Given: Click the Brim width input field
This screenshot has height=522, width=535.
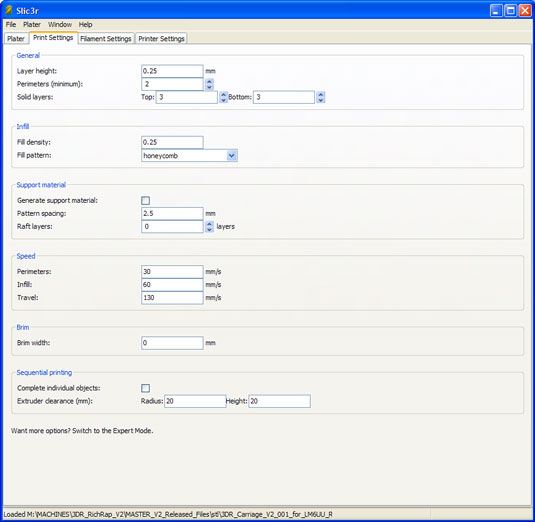Looking at the screenshot, I should [172, 343].
